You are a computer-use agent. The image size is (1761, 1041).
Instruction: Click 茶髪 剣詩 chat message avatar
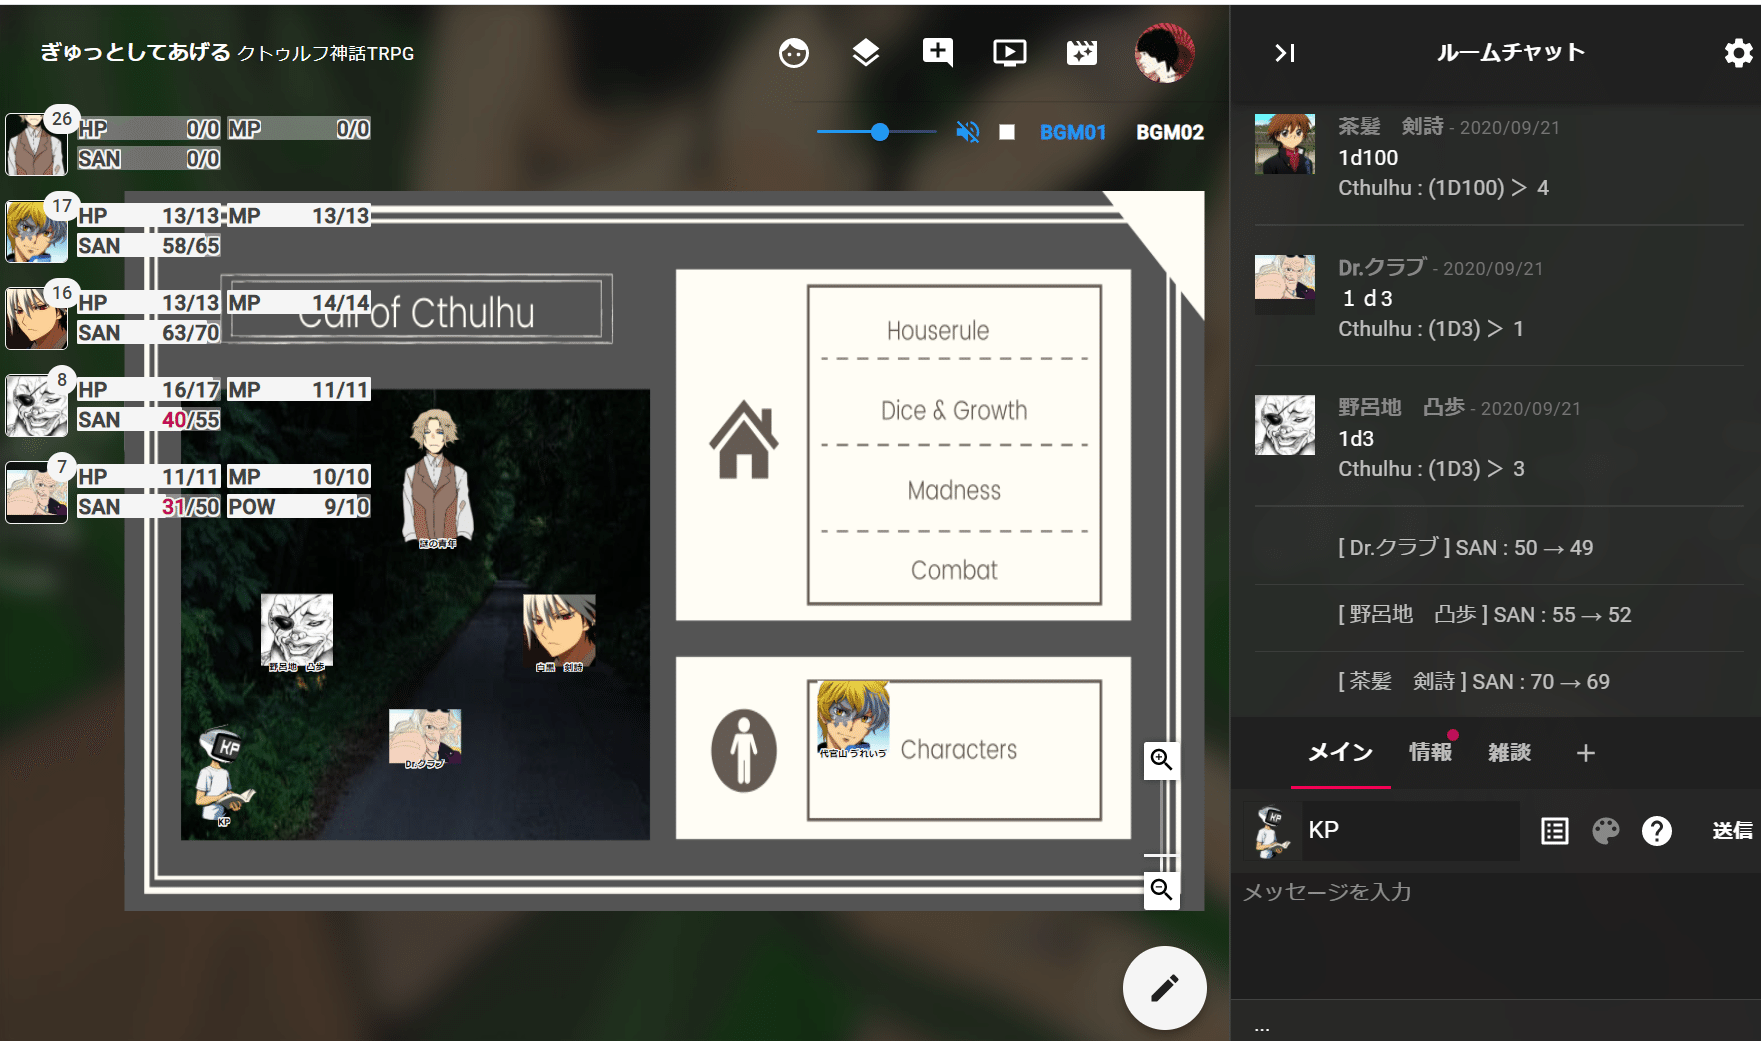coord(1285,144)
